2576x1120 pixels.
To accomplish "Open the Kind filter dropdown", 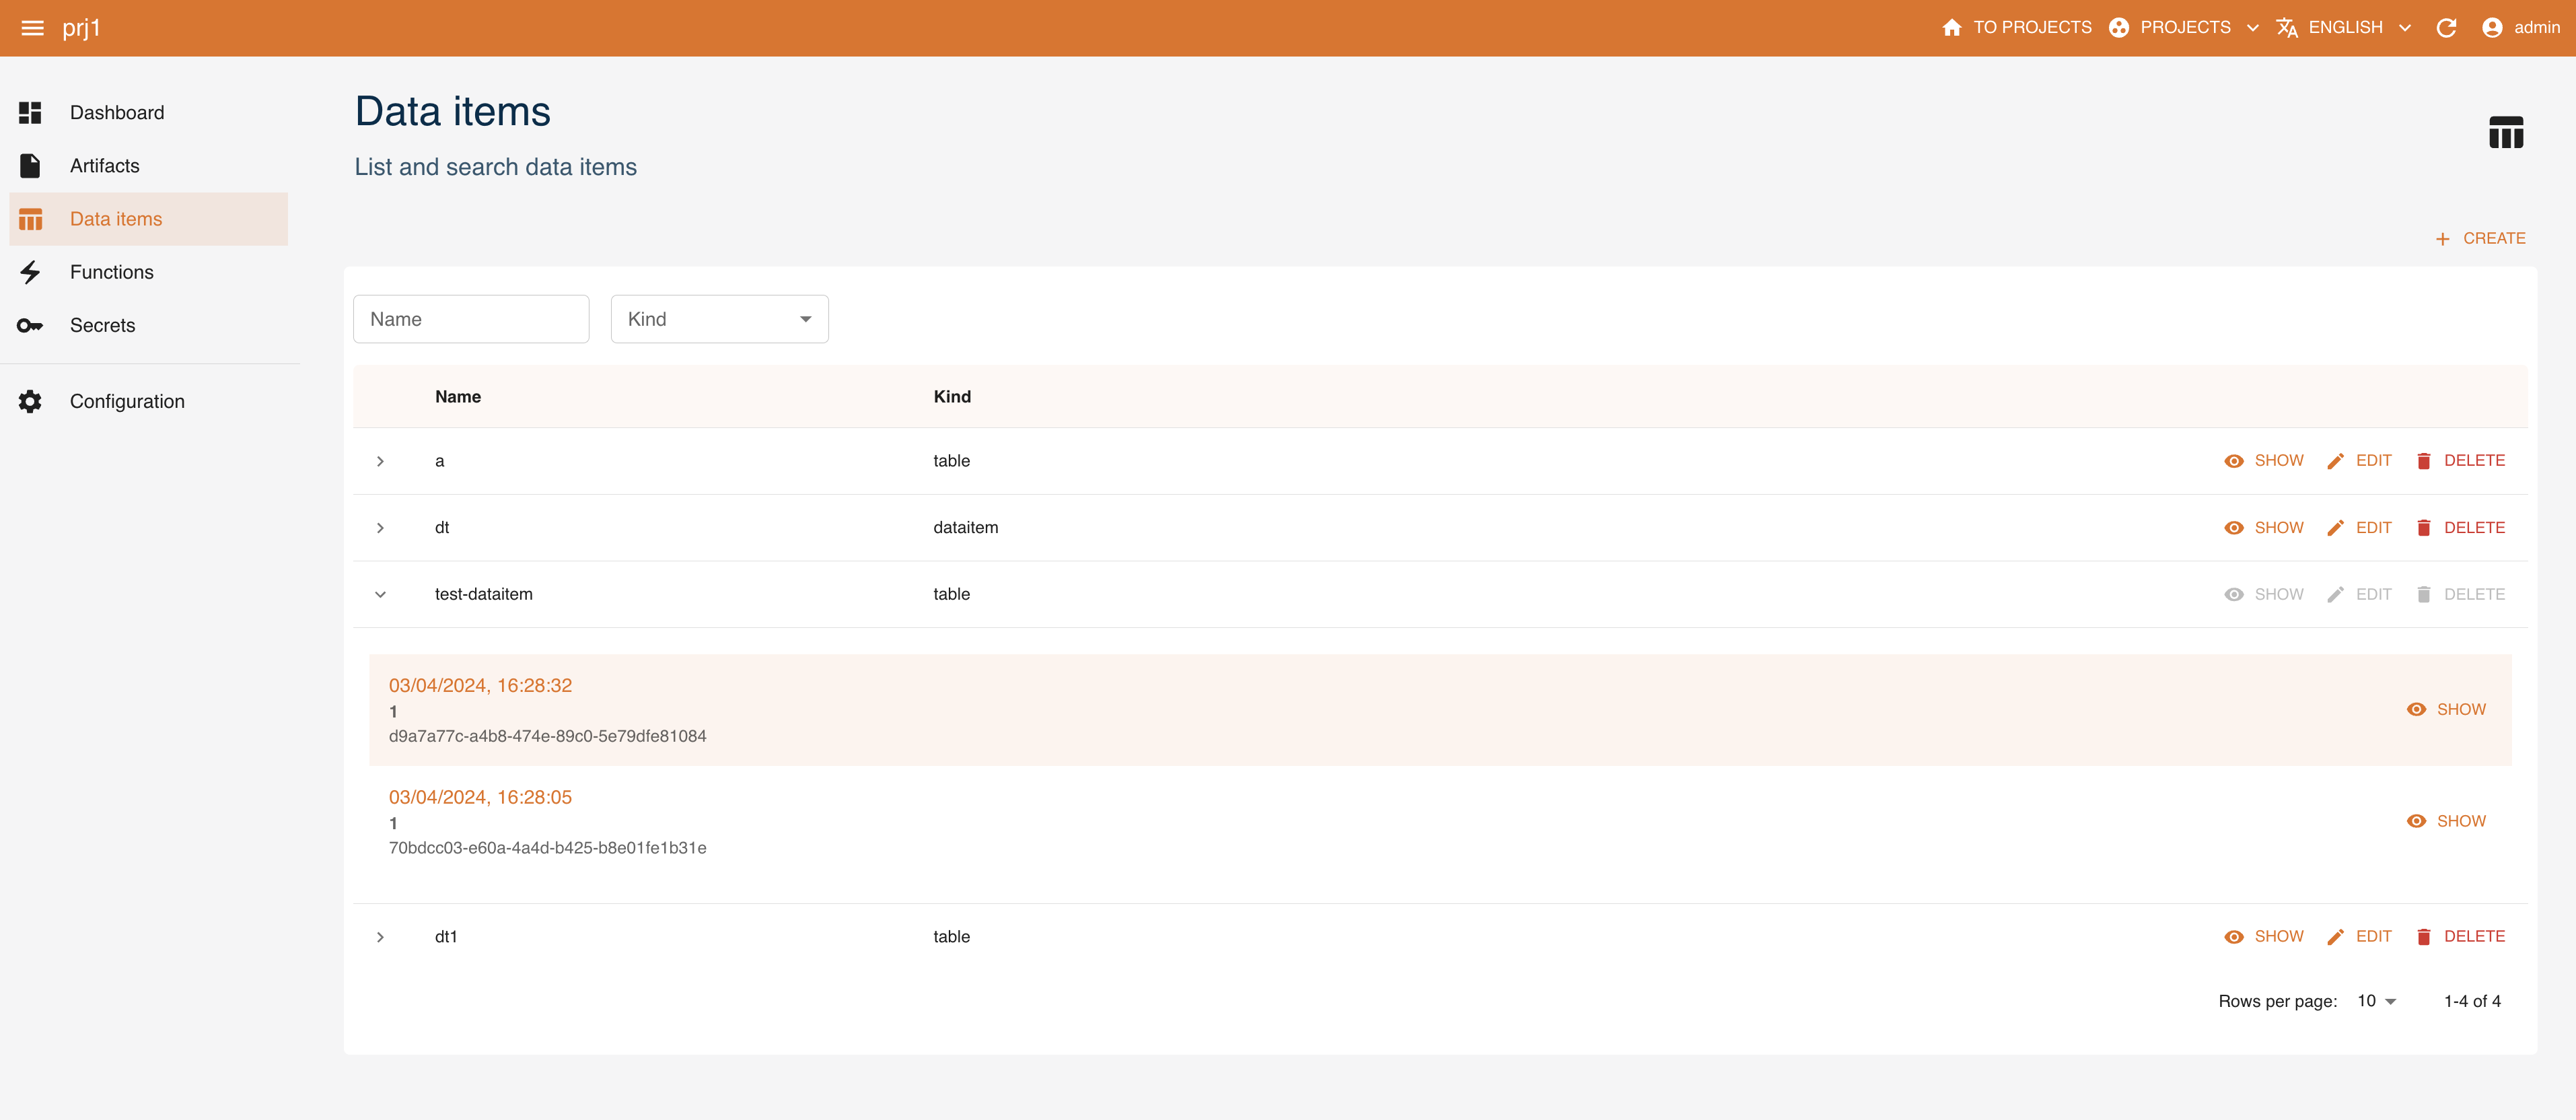I will point(719,319).
